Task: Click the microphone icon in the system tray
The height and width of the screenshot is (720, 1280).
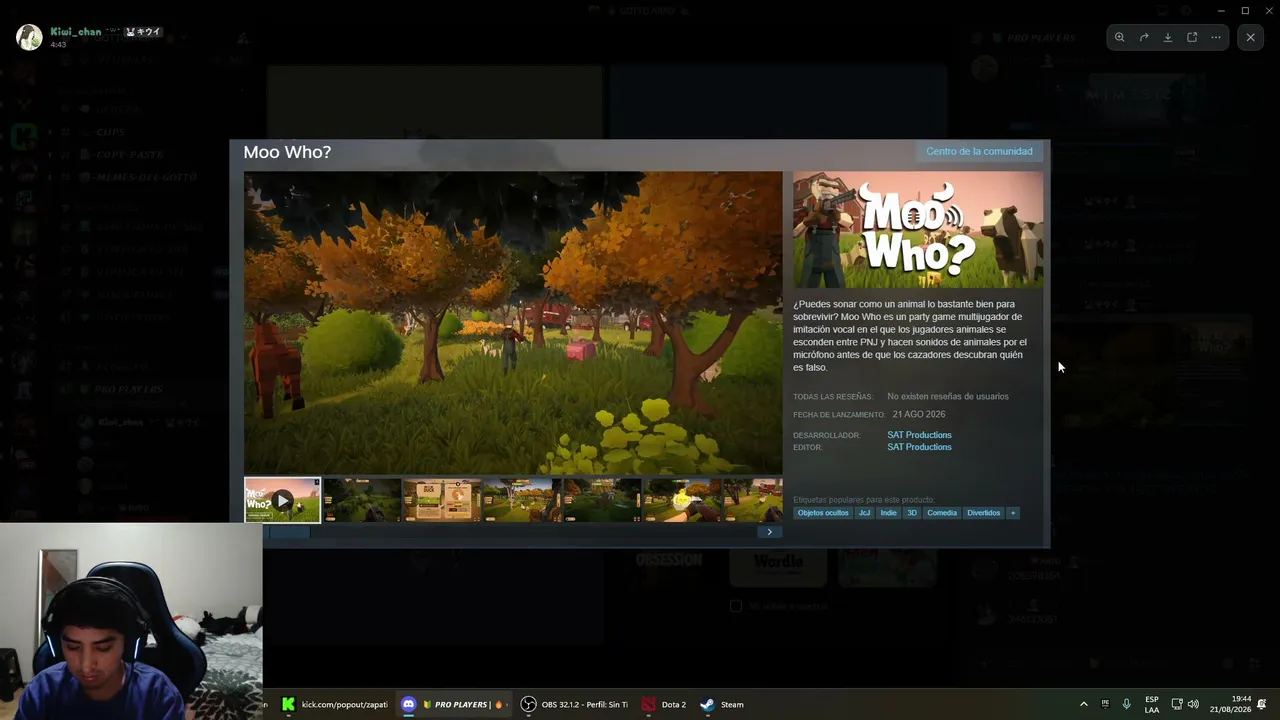Action: coord(1127,704)
